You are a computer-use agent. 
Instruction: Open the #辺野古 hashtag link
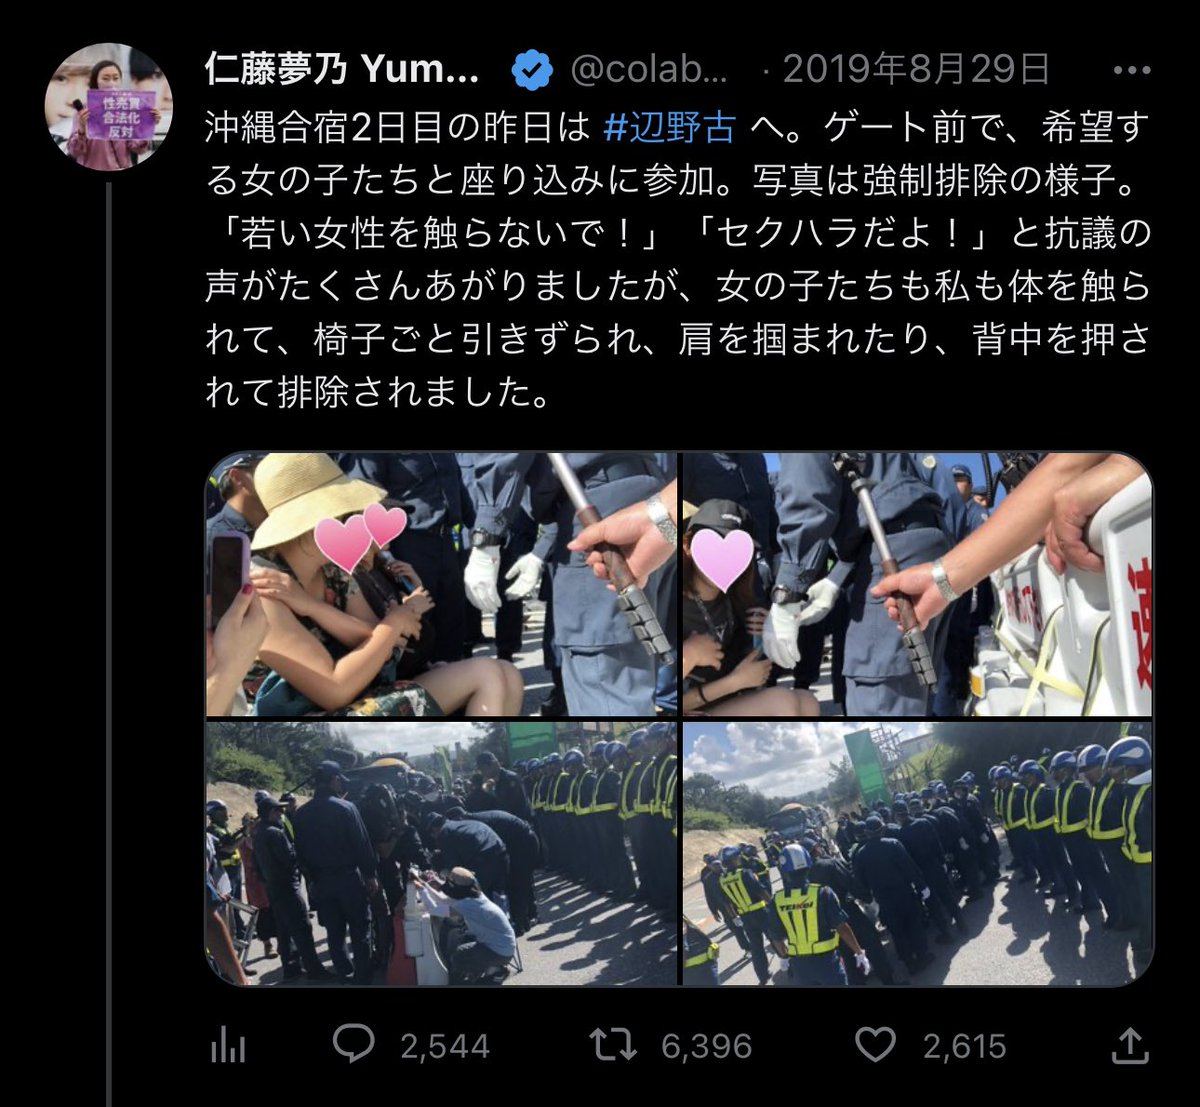coord(670,127)
